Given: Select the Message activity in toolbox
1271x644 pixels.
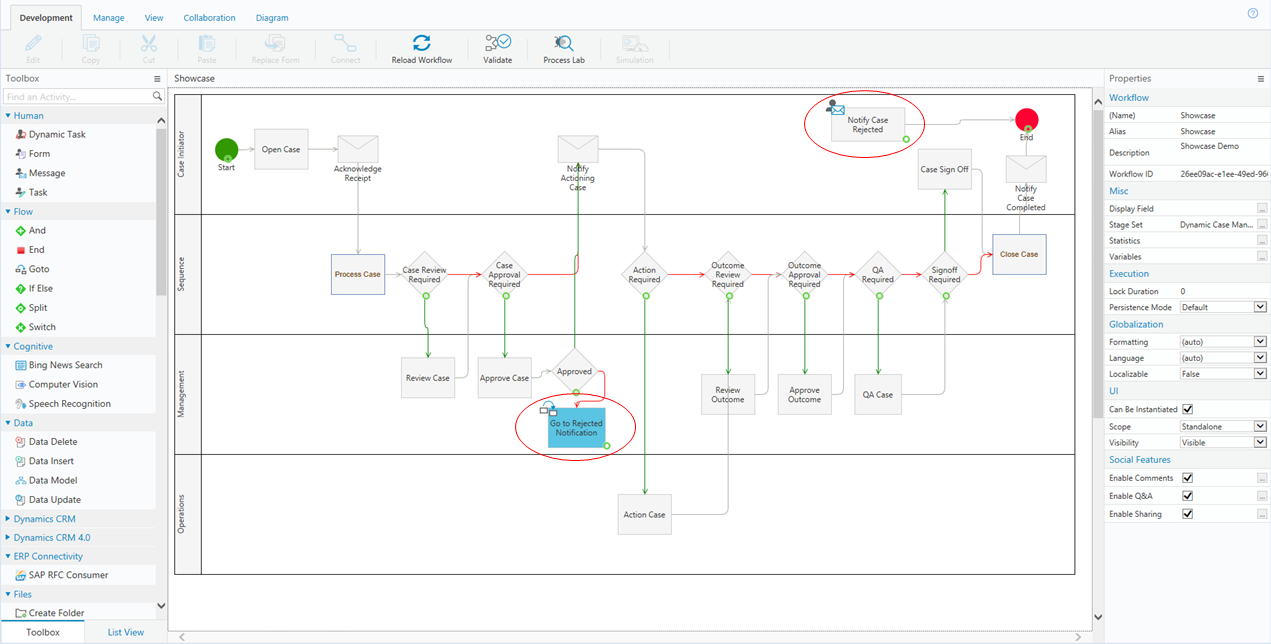Looking at the screenshot, I should coord(47,173).
